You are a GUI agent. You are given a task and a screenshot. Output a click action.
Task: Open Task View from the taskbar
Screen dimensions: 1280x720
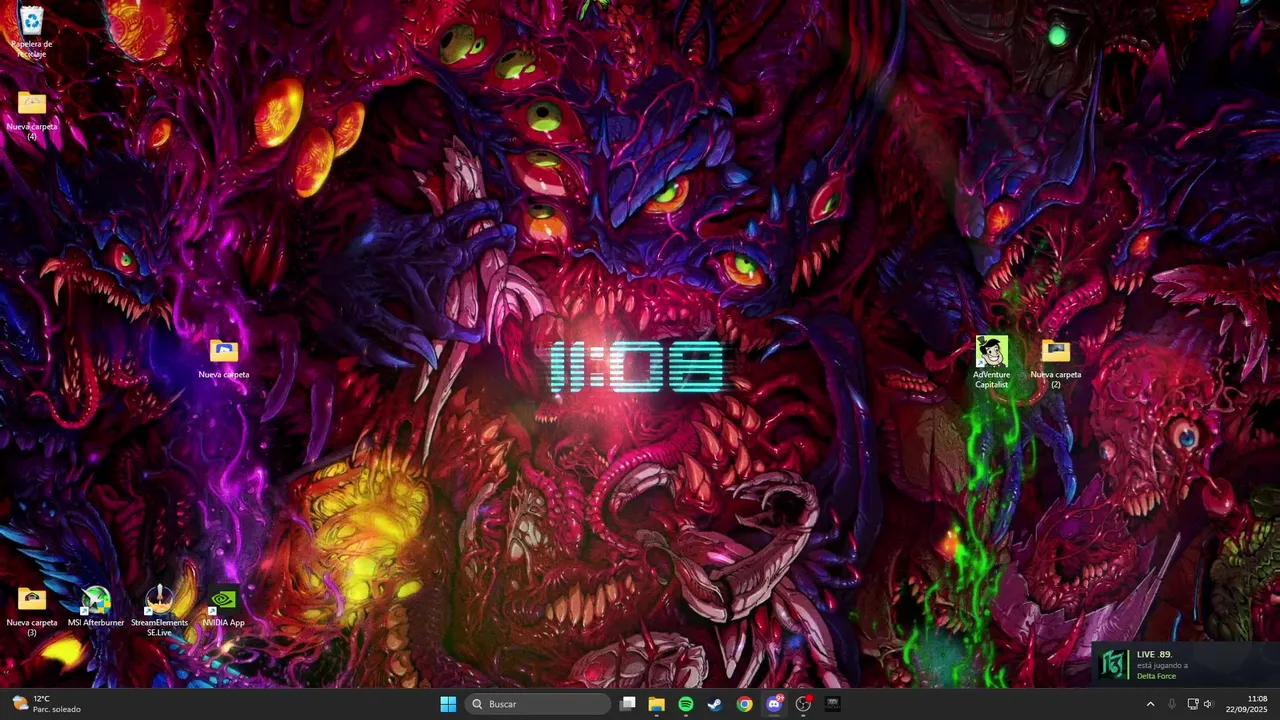(x=628, y=704)
